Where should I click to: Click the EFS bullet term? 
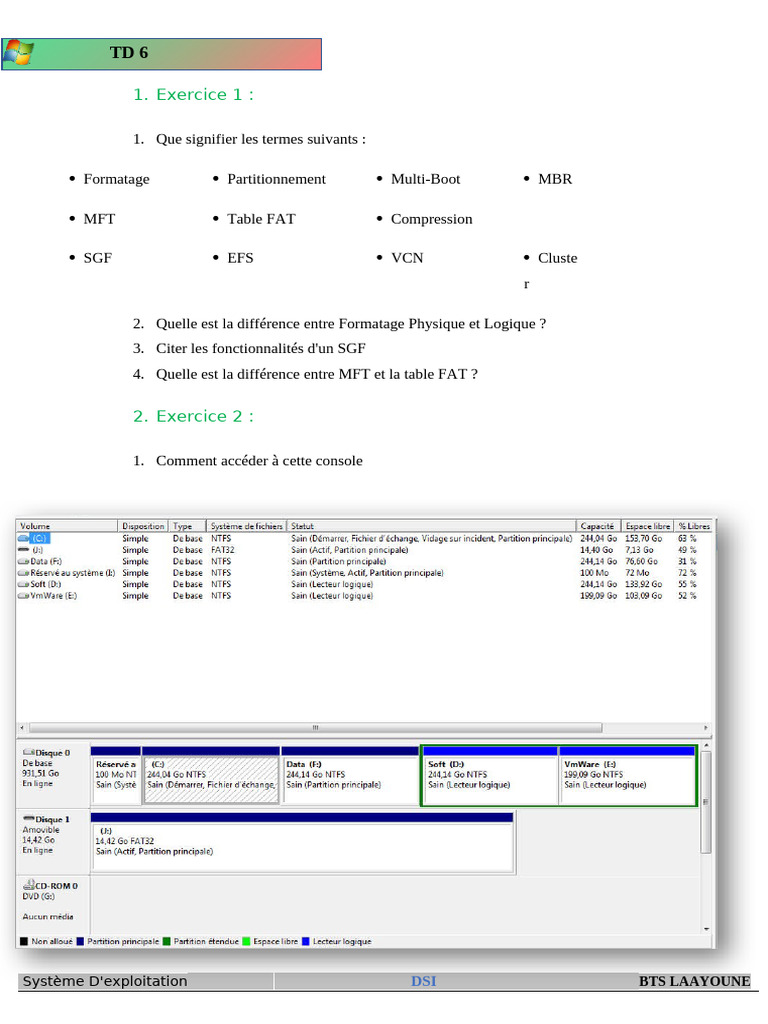[x=240, y=258]
